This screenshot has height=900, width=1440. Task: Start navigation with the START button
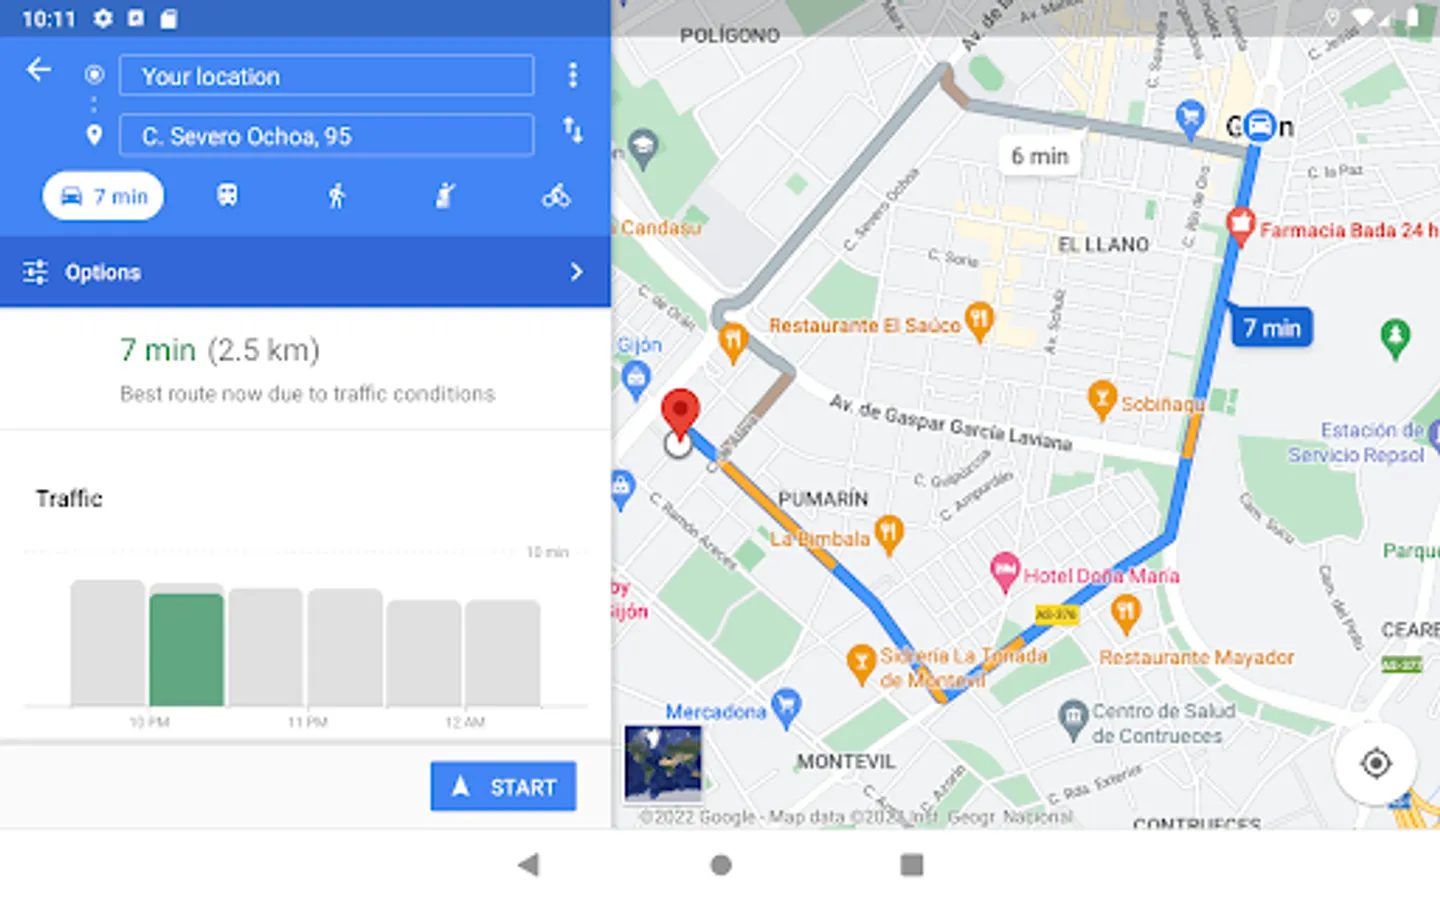coord(503,786)
